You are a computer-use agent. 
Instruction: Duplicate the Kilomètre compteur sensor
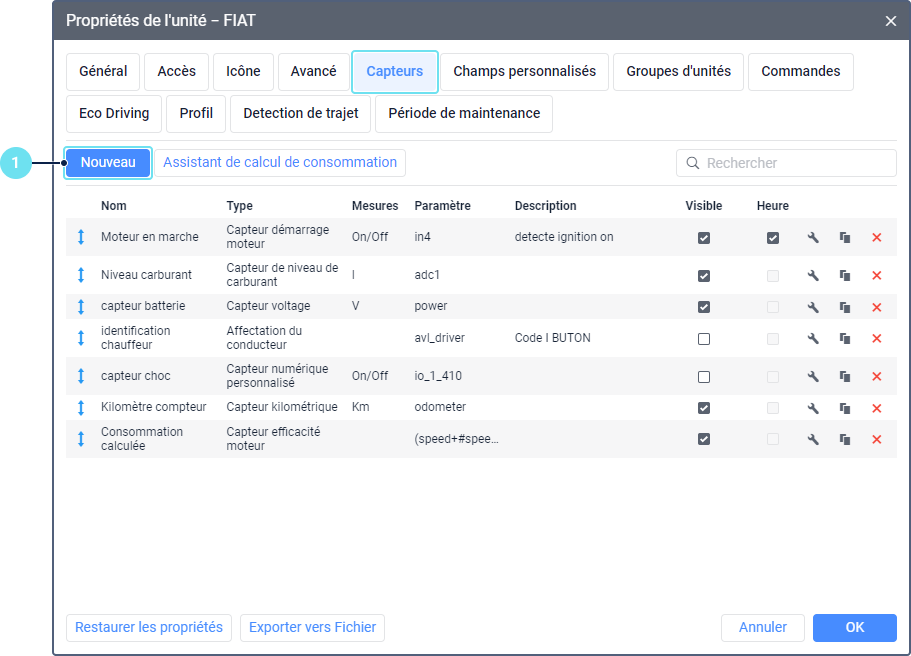tap(845, 408)
